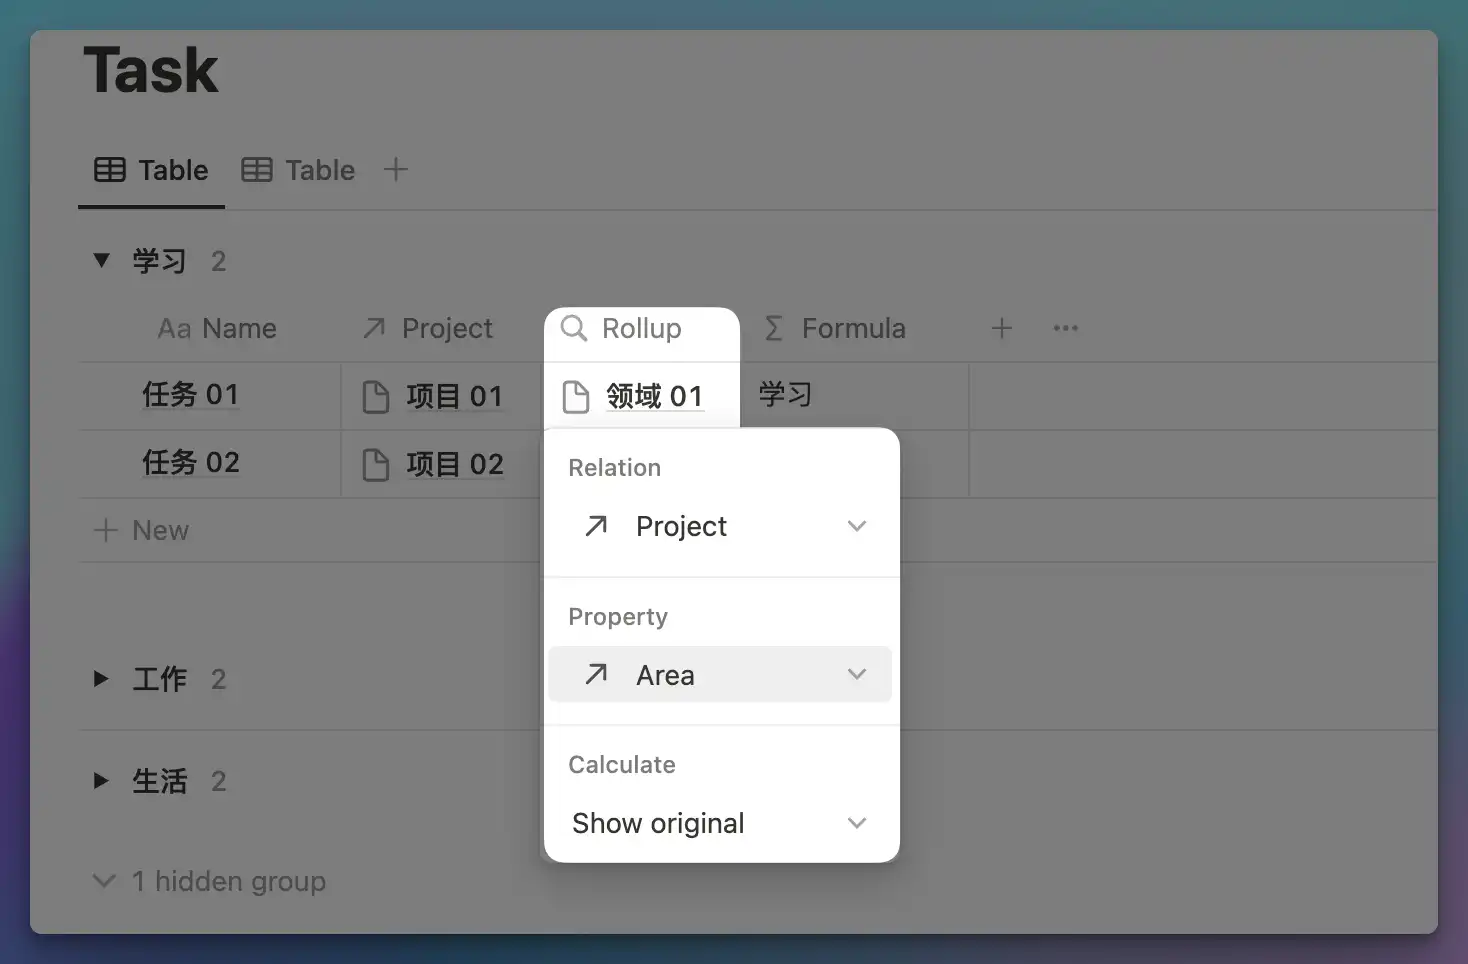Click the page icon beside 项目 01

(x=376, y=397)
